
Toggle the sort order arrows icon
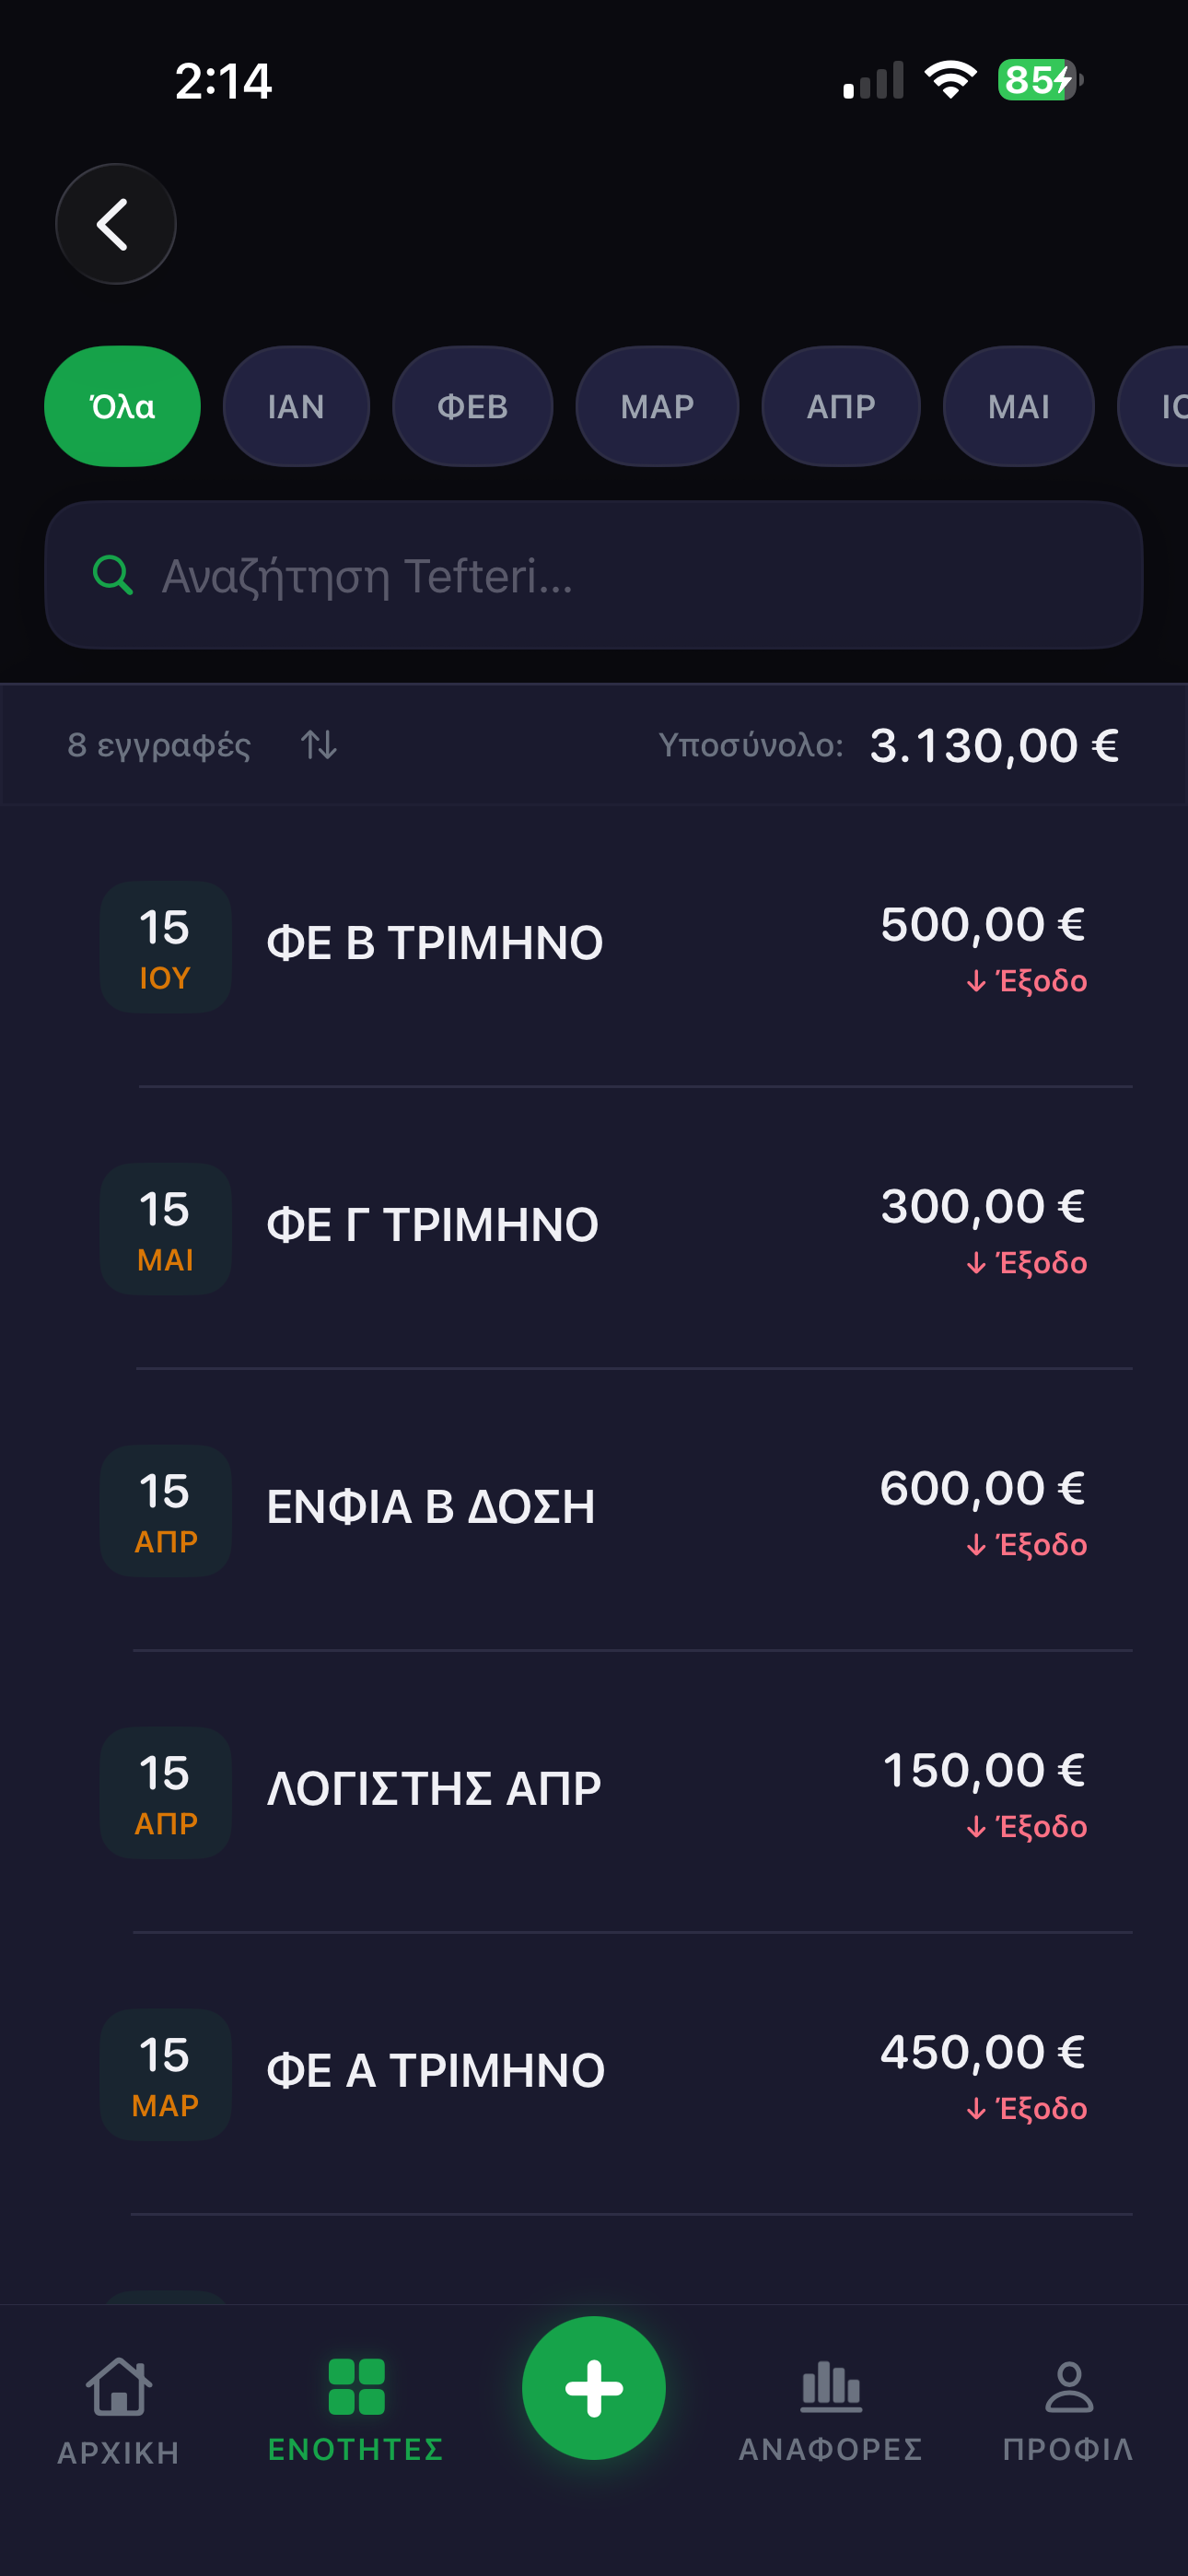pos(319,745)
